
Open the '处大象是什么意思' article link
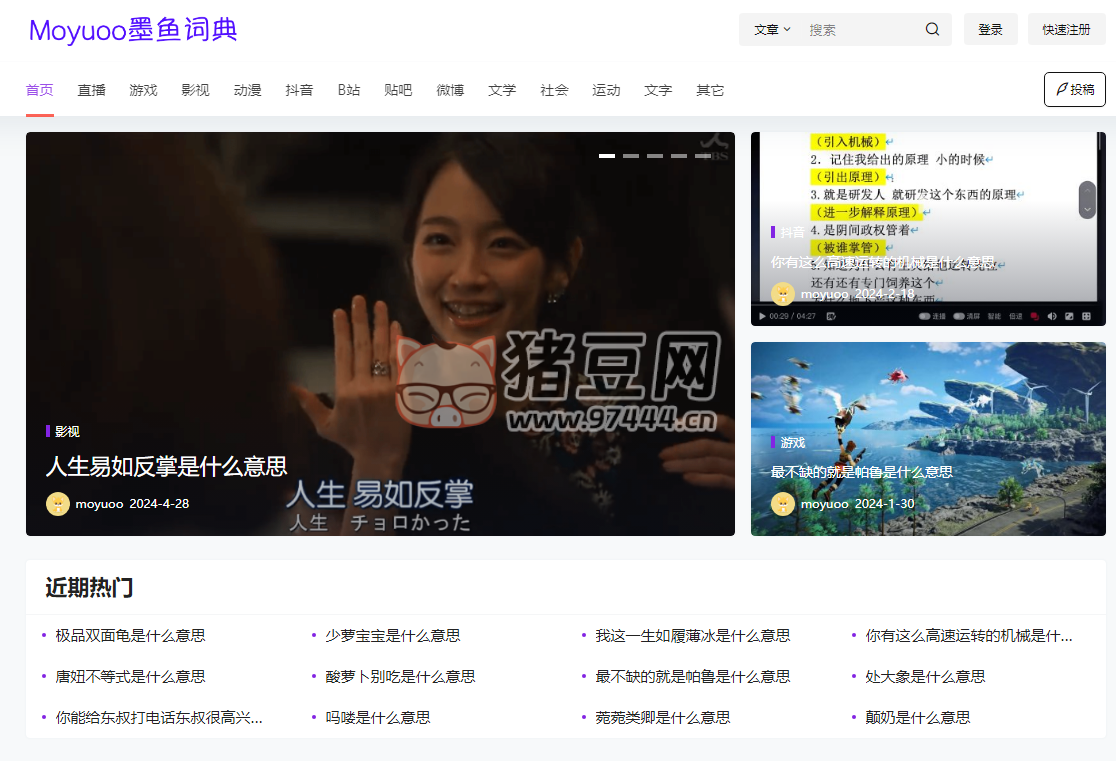[925, 676]
